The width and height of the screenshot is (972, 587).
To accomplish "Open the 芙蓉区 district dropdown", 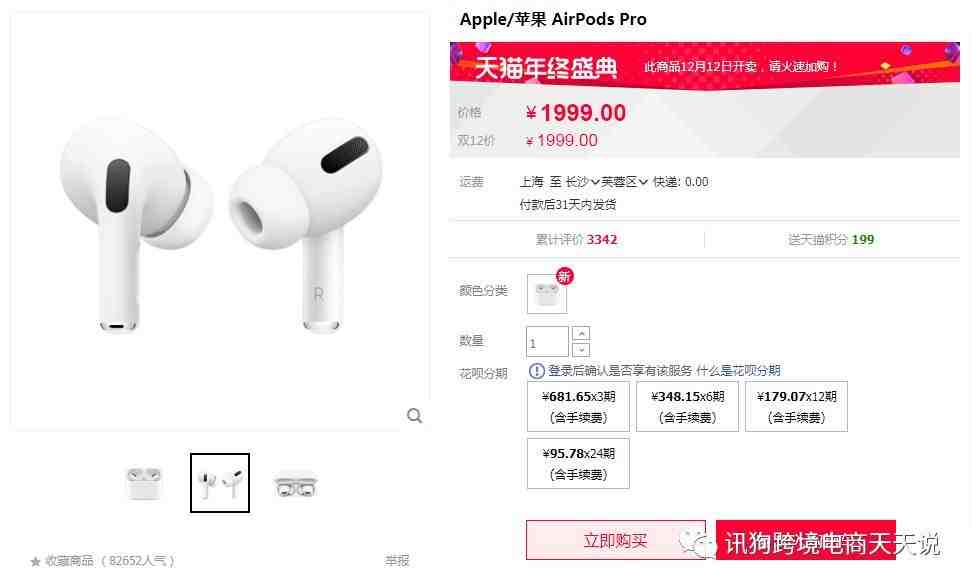I will 624,182.
